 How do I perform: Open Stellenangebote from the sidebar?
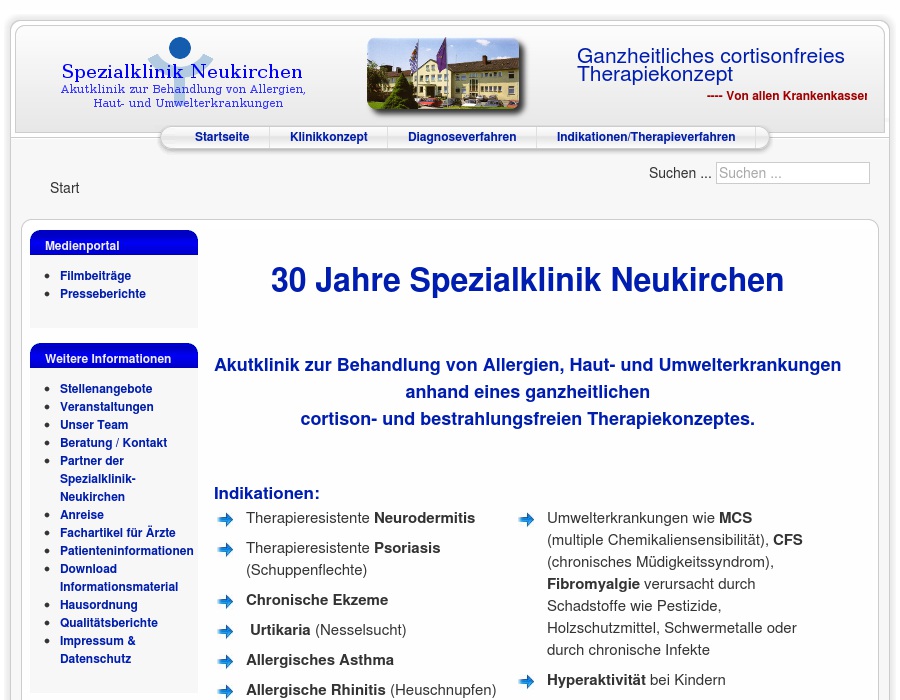click(x=106, y=389)
